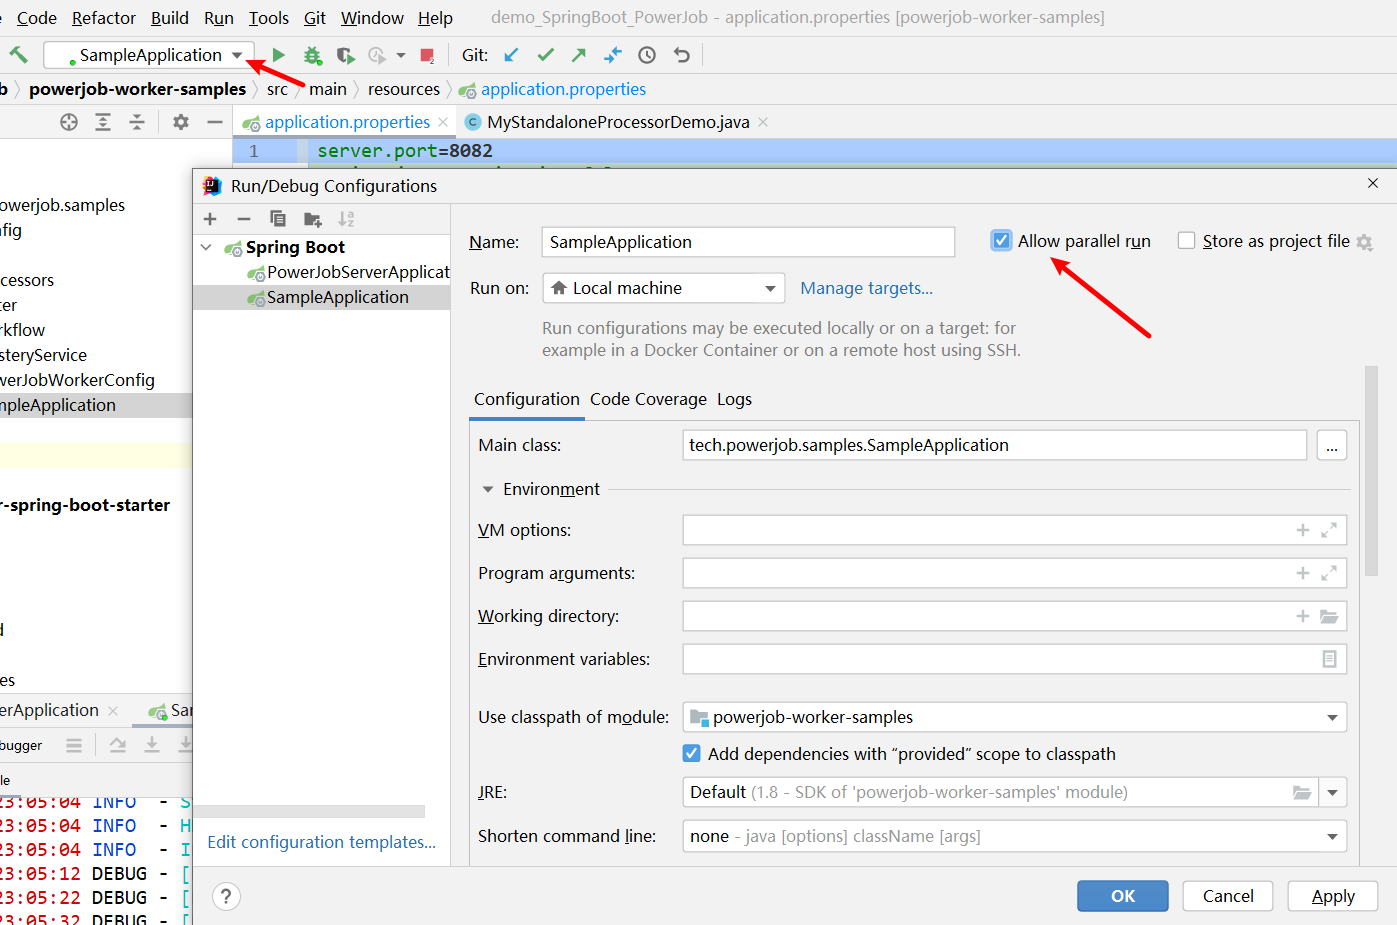The height and width of the screenshot is (925, 1397).
Task: Run SampleApplication with green play icon
Action: pos(279,55)
